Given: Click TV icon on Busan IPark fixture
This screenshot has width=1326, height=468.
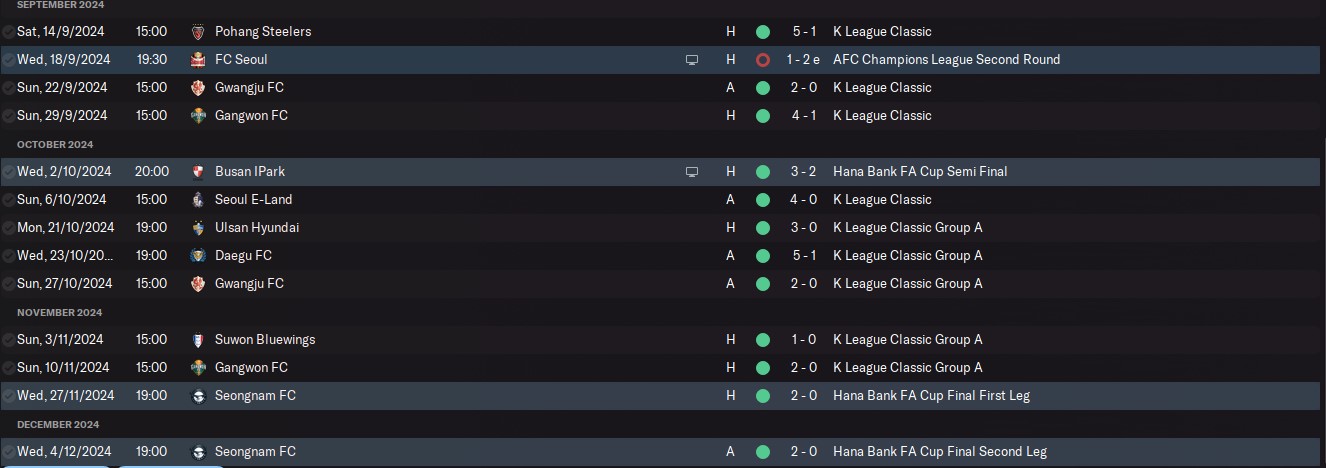Looking at the screenshot, I should pyautogui.click(x=691, y=172).
